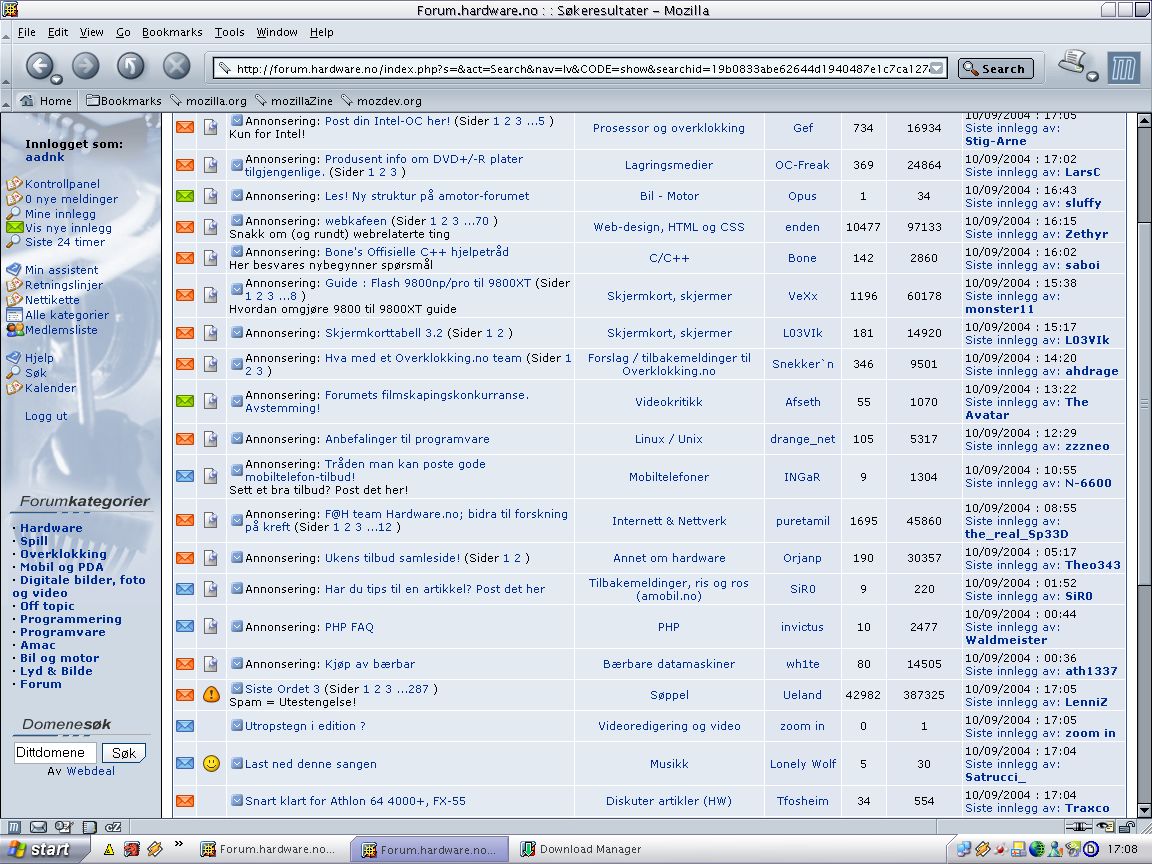Click the Search button next to URL bar
This screenshot has height=864, width=1152.
pos(996,68)
